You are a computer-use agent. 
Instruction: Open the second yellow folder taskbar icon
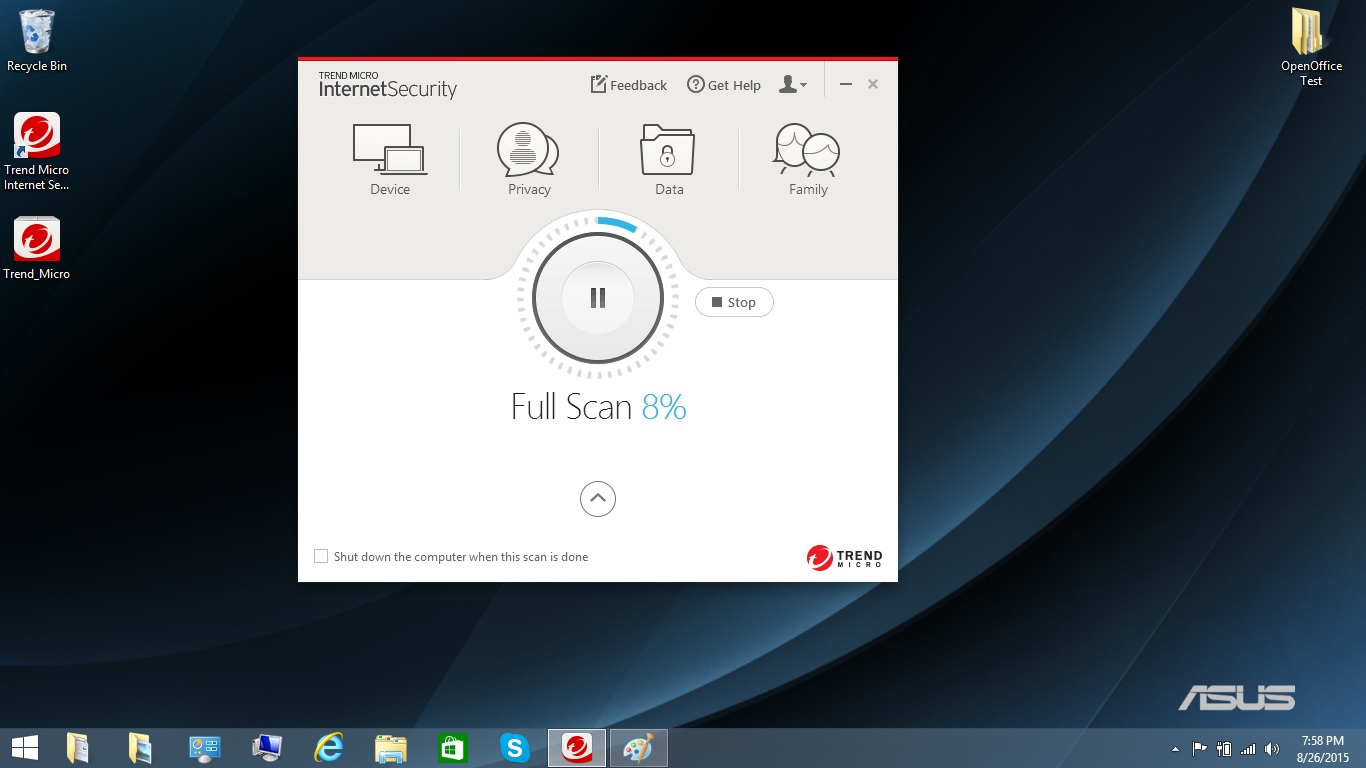[140, 747]
